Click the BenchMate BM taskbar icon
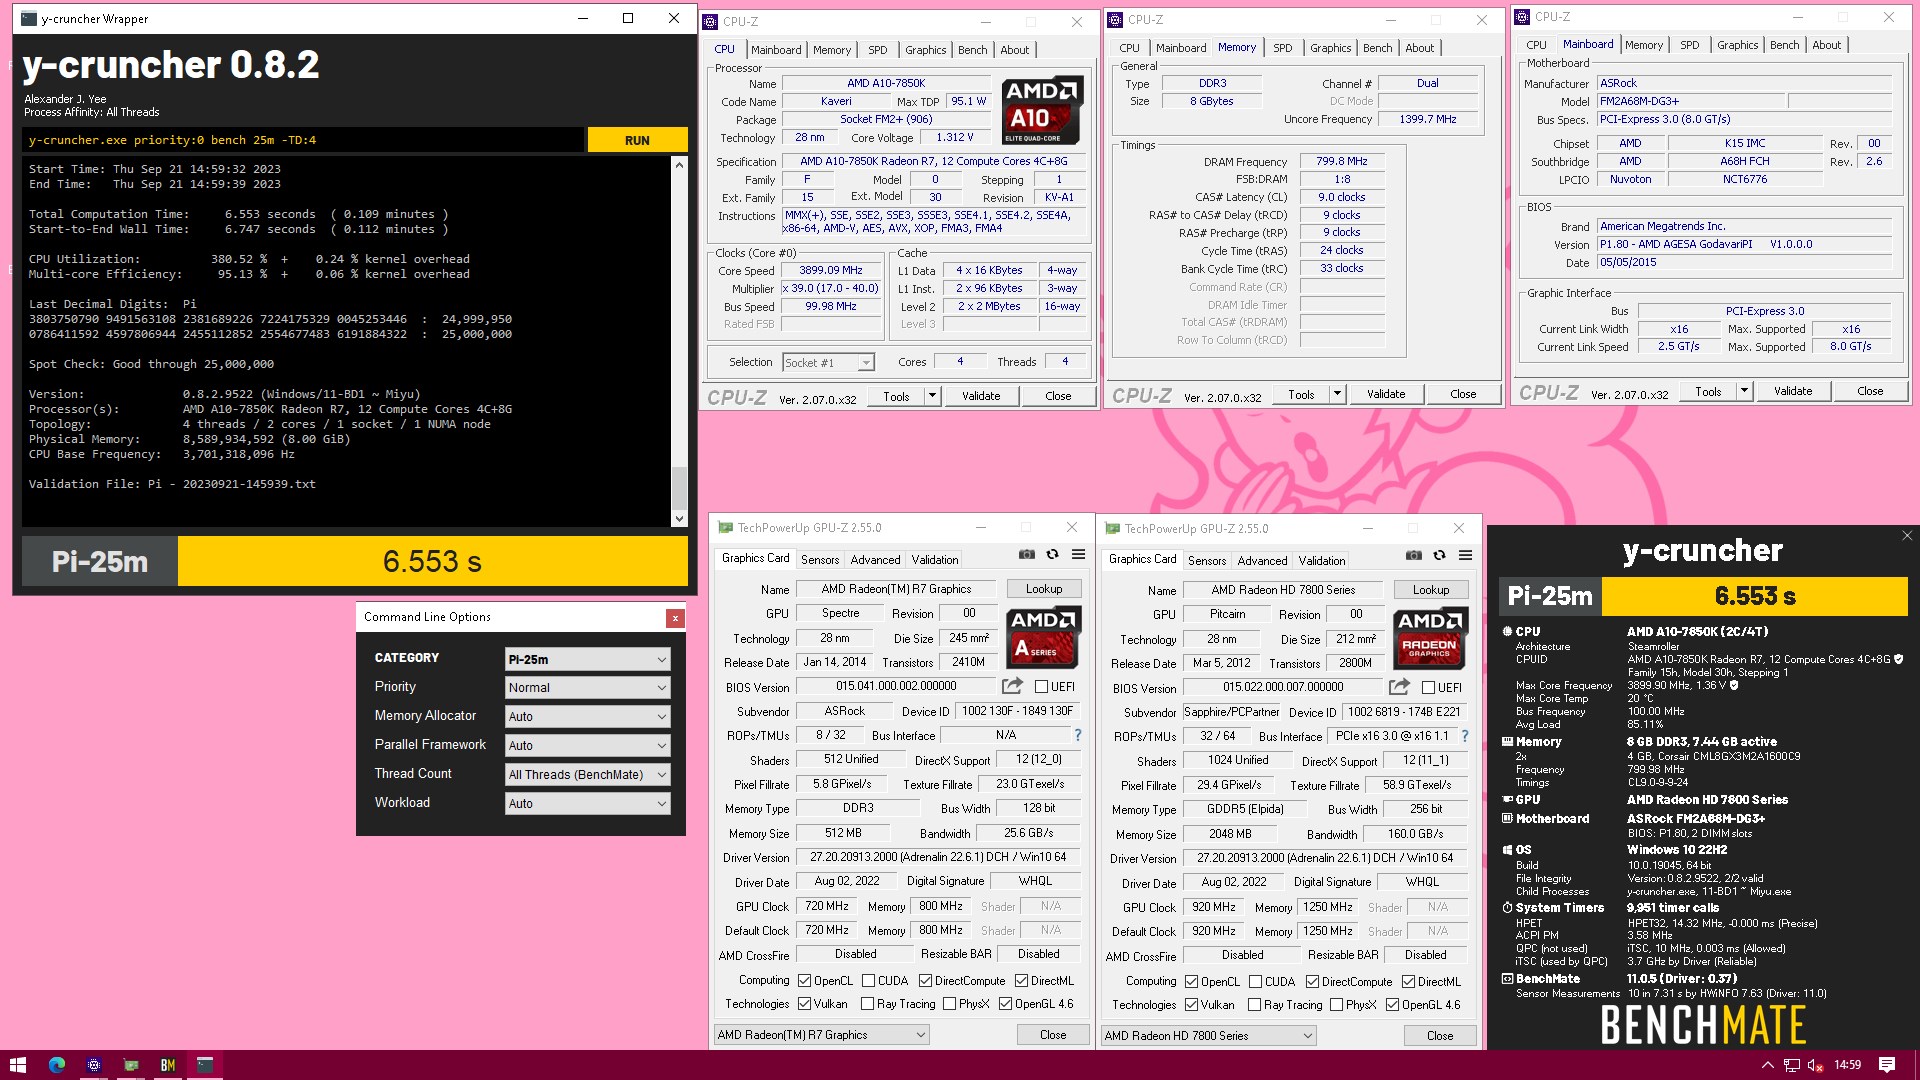 pyautogui.click(x=168, y=1065)
